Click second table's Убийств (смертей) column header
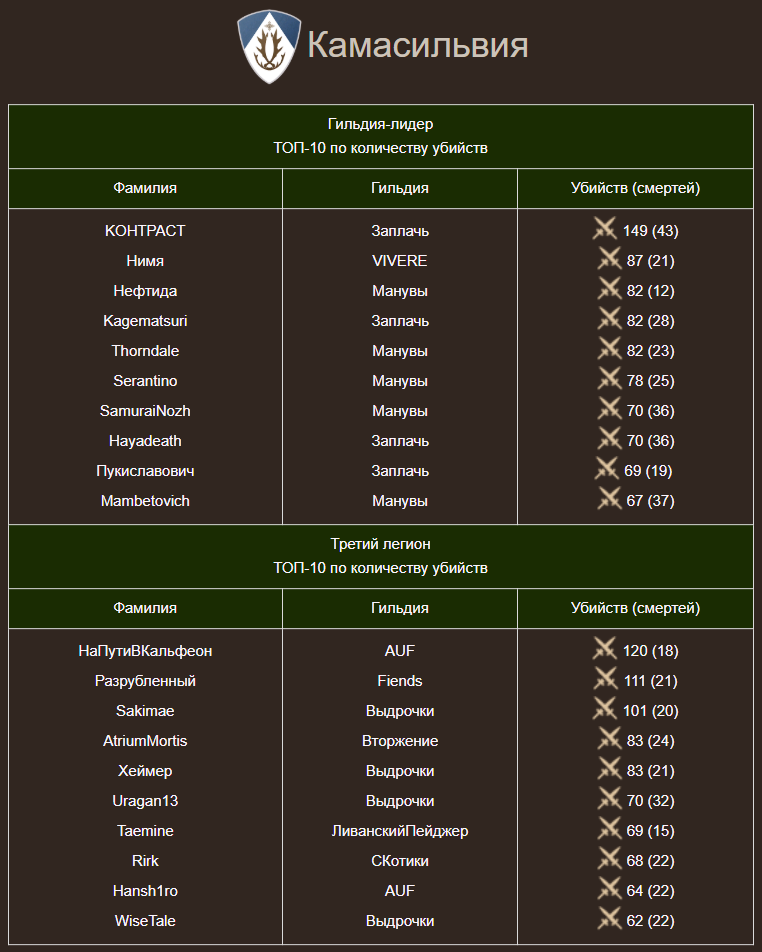 click(635, 608)
